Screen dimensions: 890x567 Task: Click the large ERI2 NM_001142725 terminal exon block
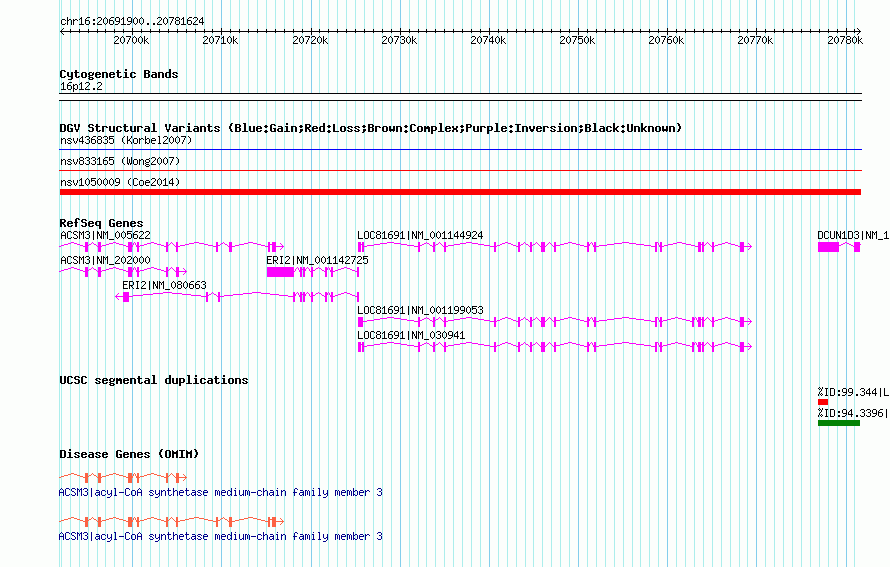280,272
